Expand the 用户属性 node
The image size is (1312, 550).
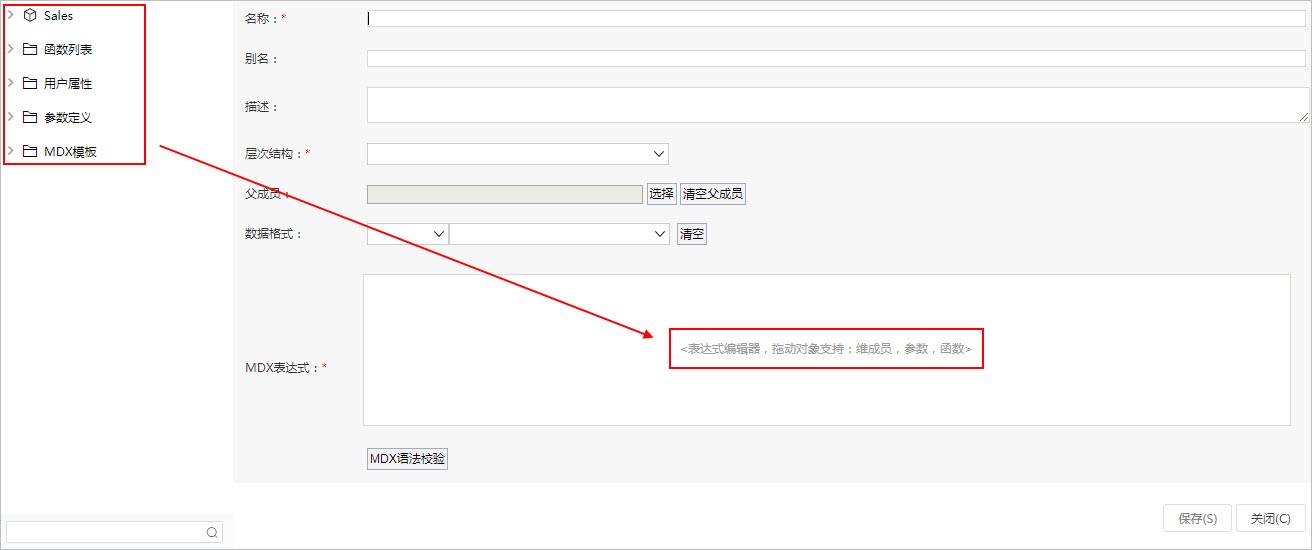(10, 83)
